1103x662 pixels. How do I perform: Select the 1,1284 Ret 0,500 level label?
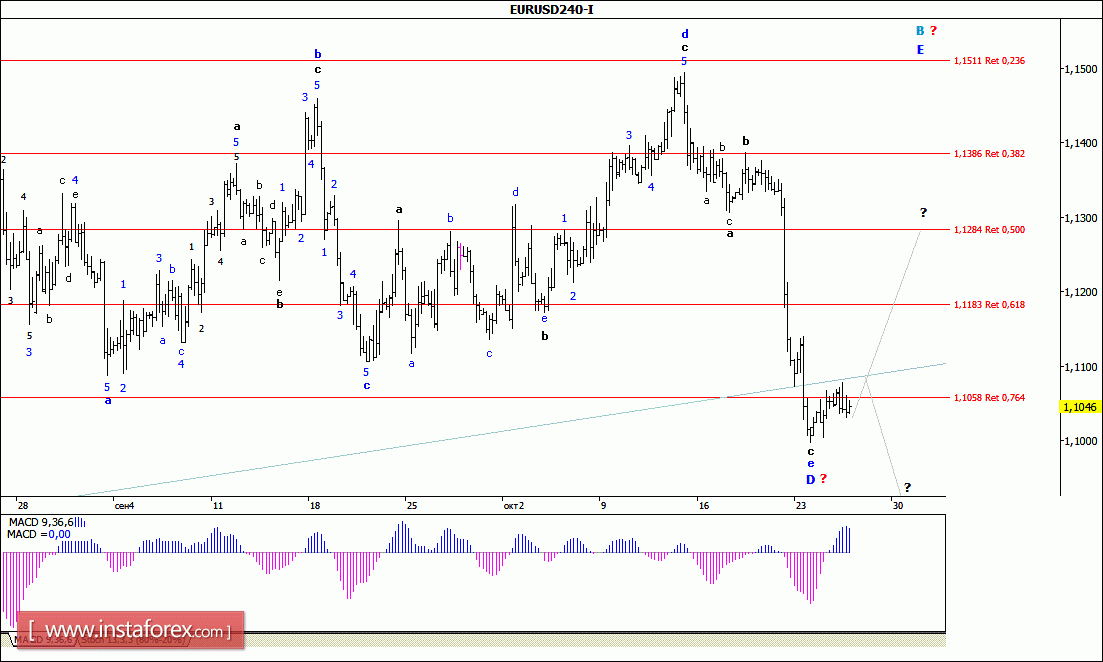click(989, 229)
